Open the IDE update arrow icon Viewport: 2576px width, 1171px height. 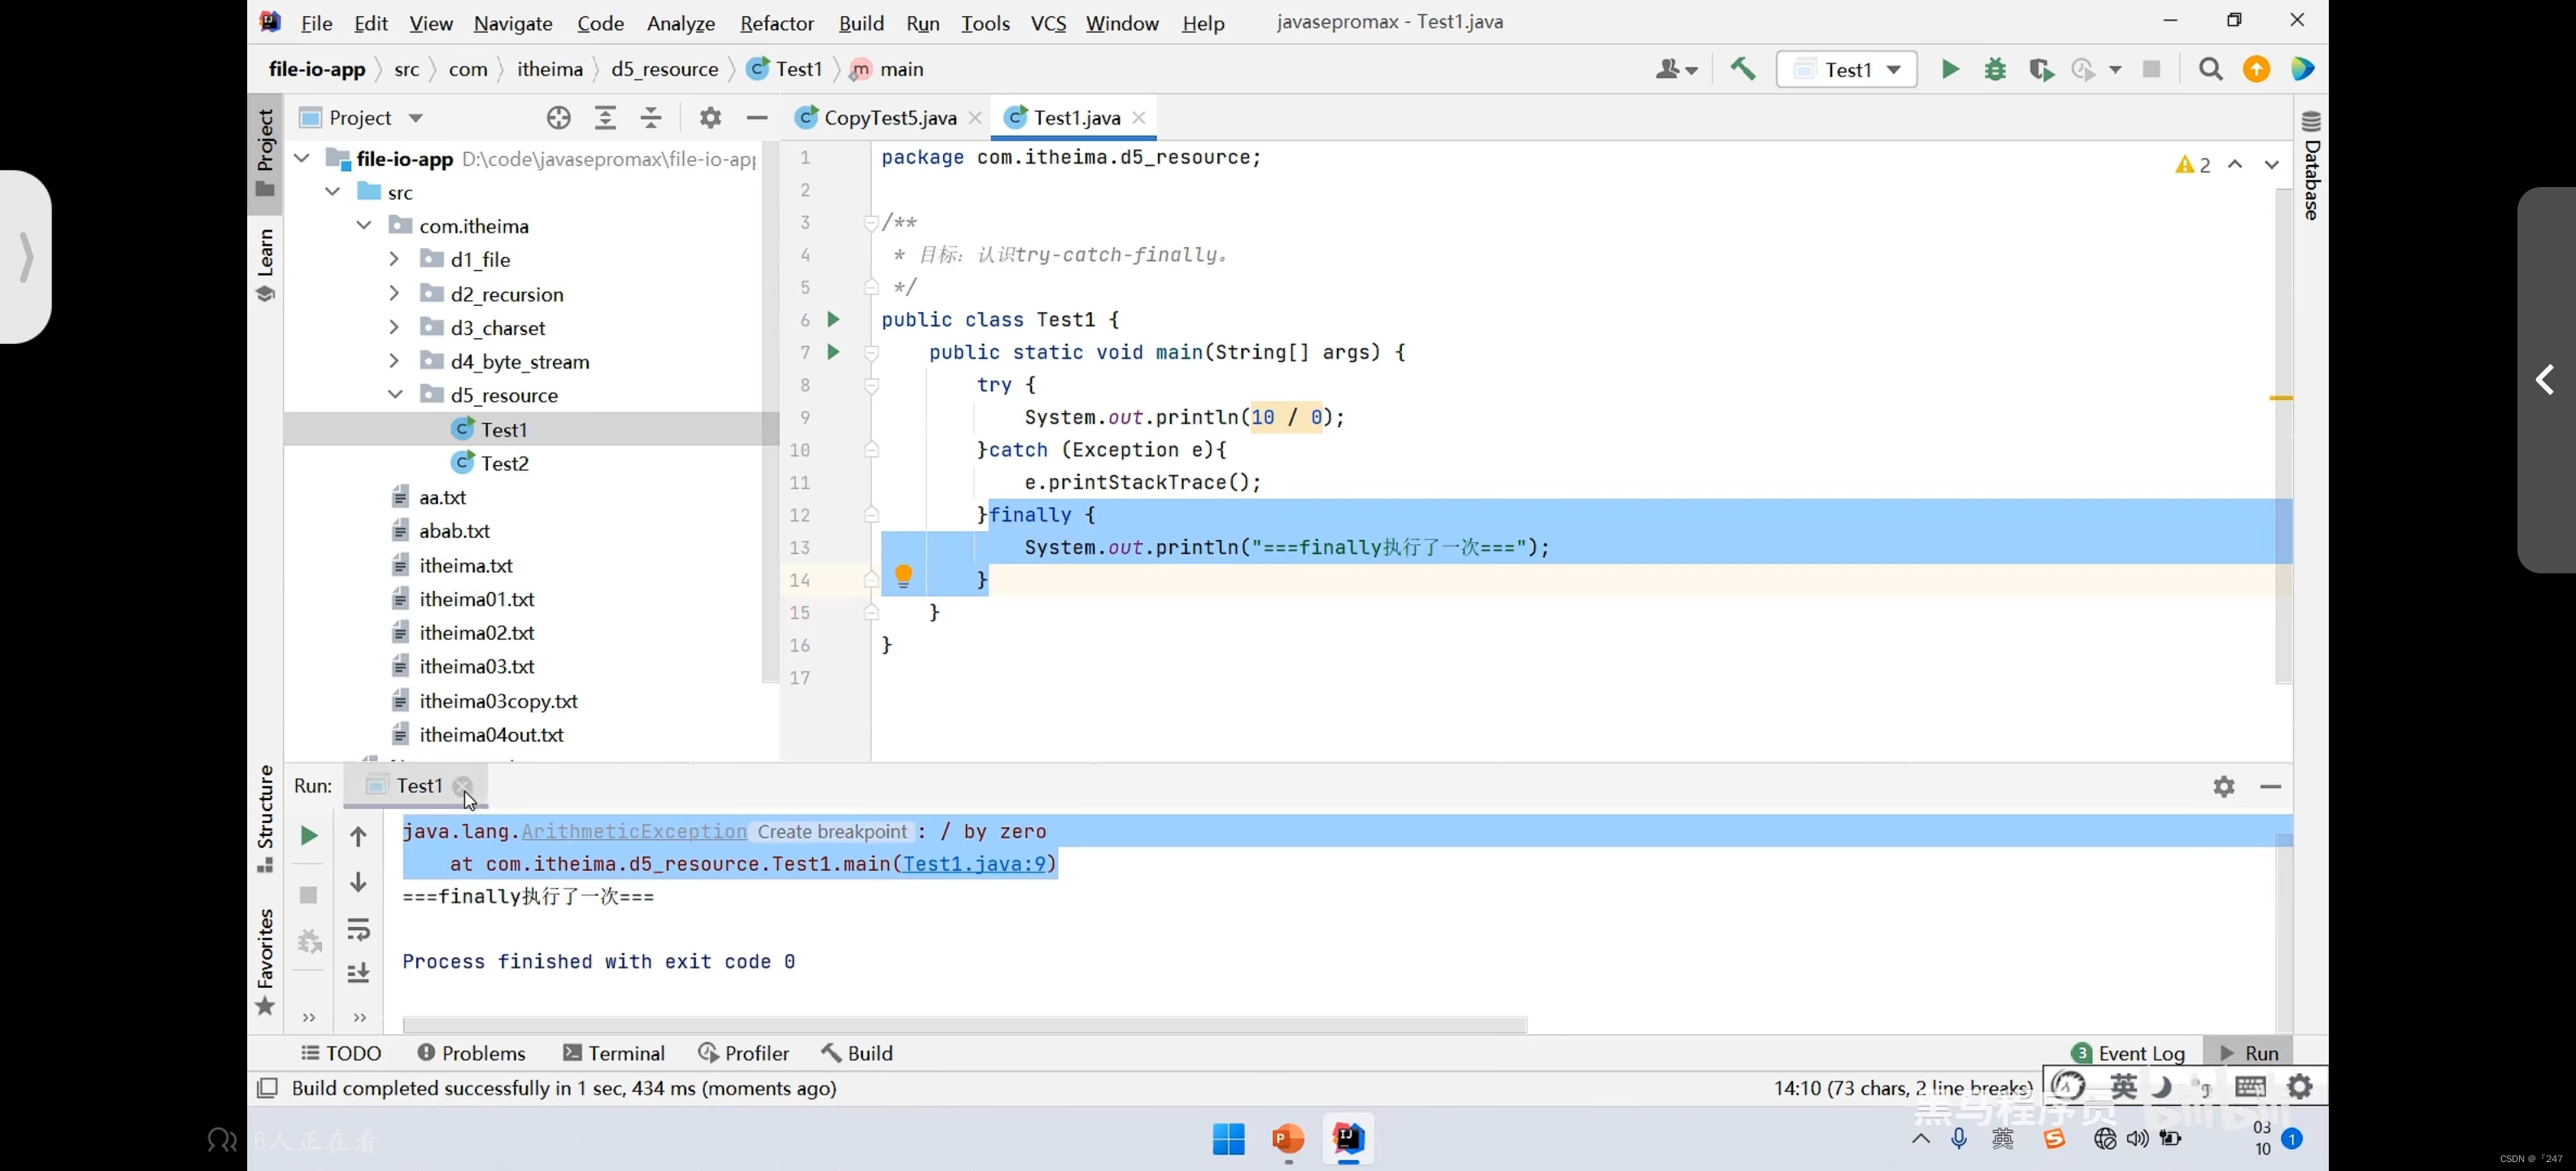2256,69
